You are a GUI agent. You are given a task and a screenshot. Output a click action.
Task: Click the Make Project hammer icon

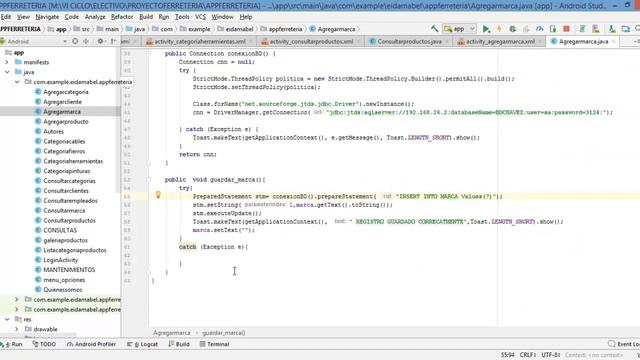[434, 29]
